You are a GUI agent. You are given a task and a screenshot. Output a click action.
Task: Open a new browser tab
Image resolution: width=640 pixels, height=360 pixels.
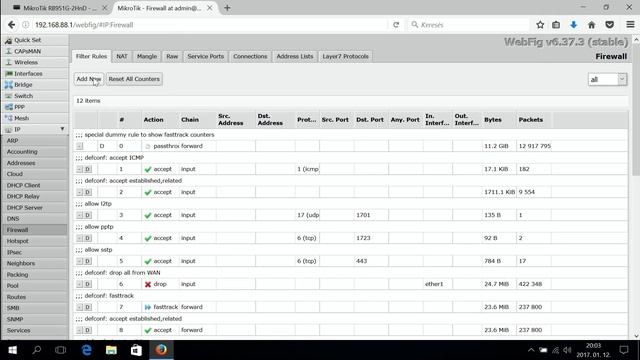point(227,8)
